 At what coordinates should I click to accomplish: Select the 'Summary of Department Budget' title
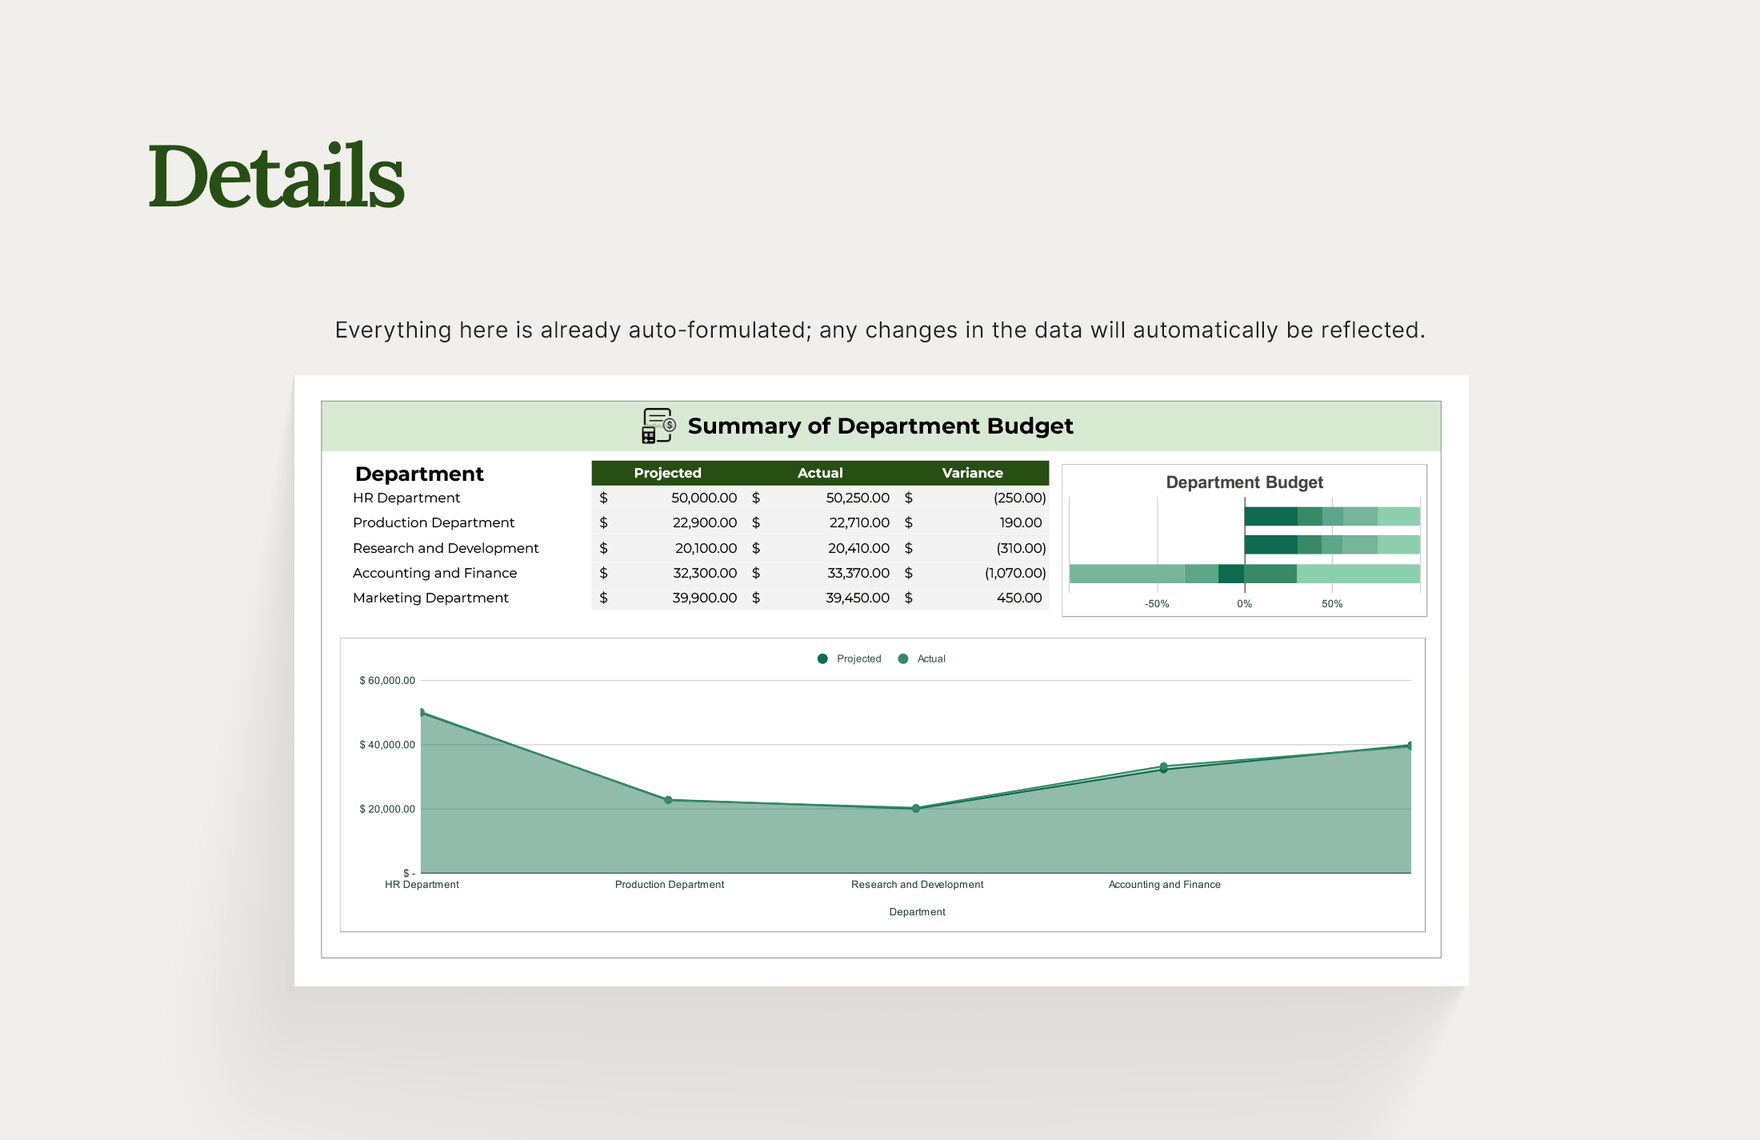pos(880,426)
